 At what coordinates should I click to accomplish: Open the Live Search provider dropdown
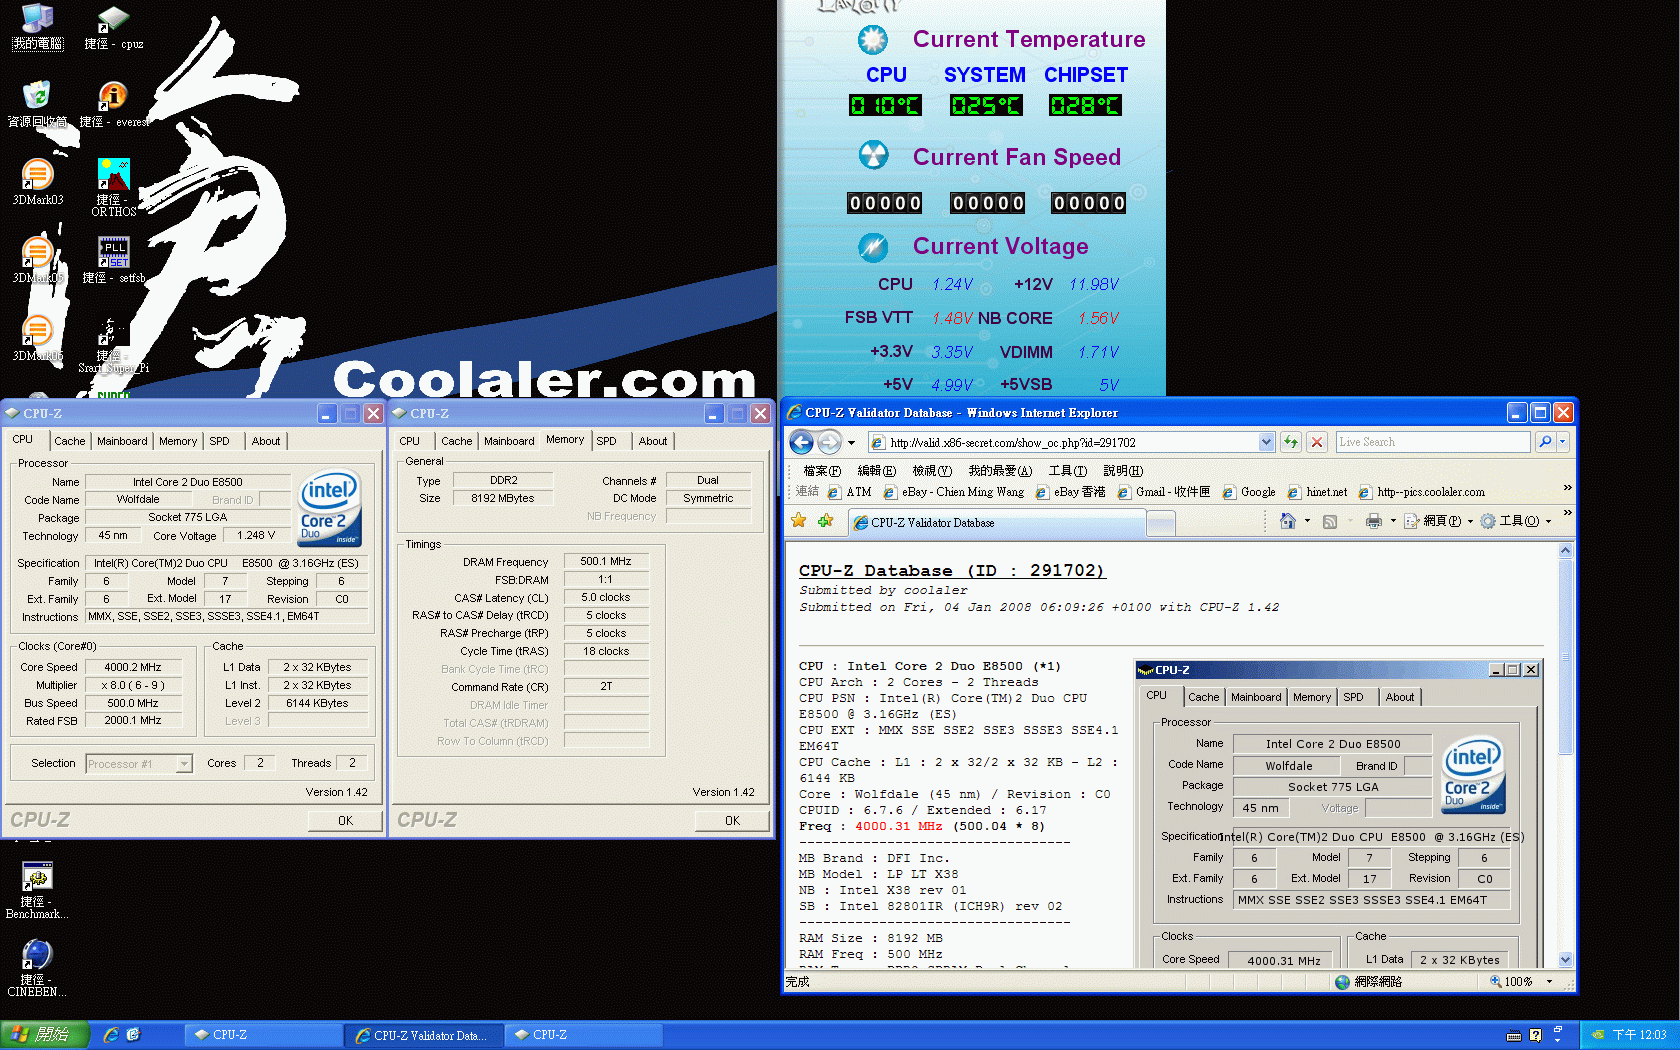tap(1562, 442)
